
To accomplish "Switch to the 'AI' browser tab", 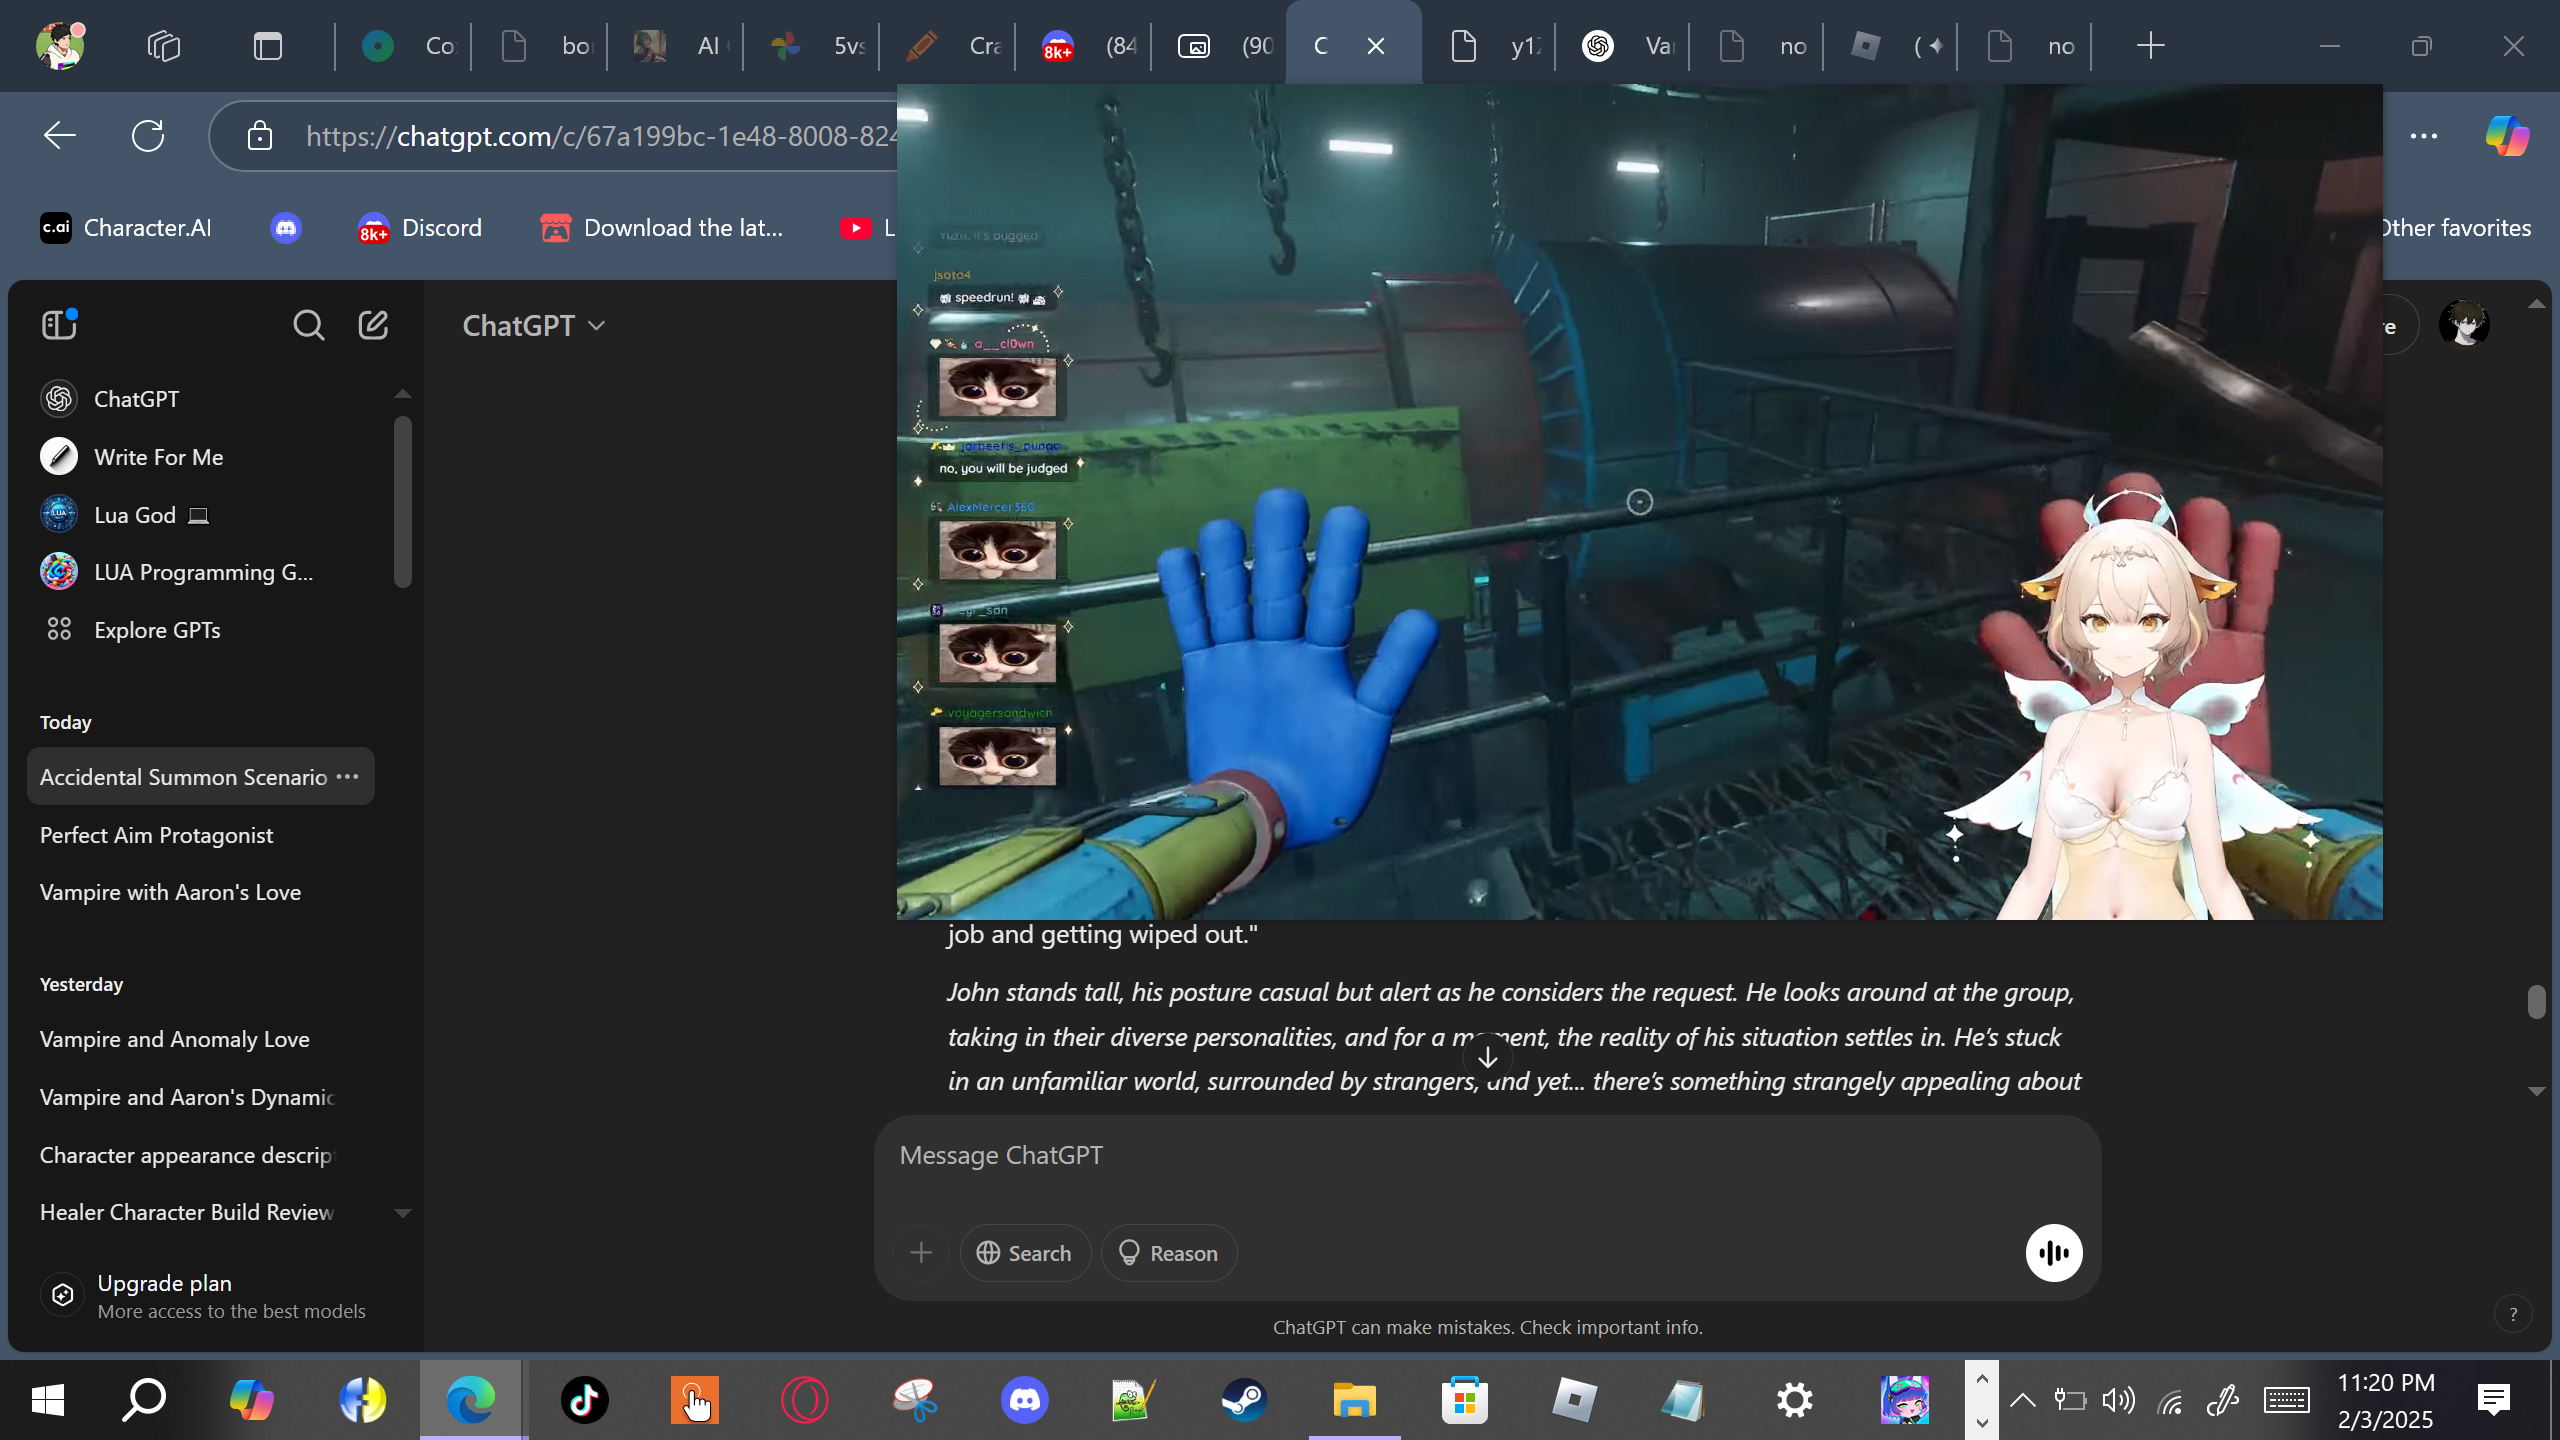I will tap(677, 46).
